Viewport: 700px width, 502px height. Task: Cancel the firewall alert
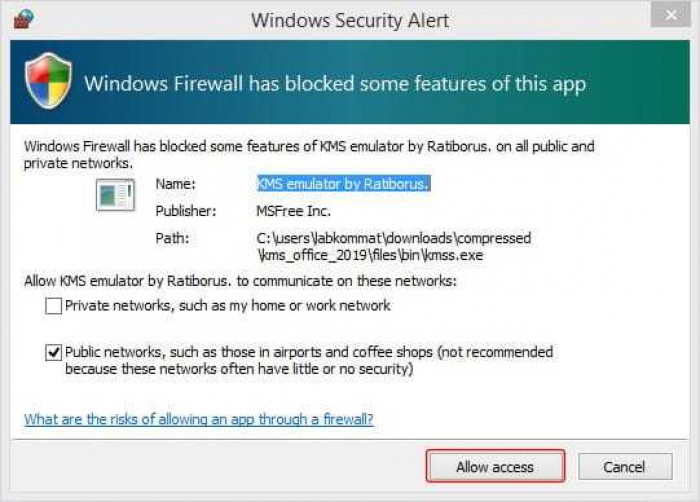coord(625,467)
